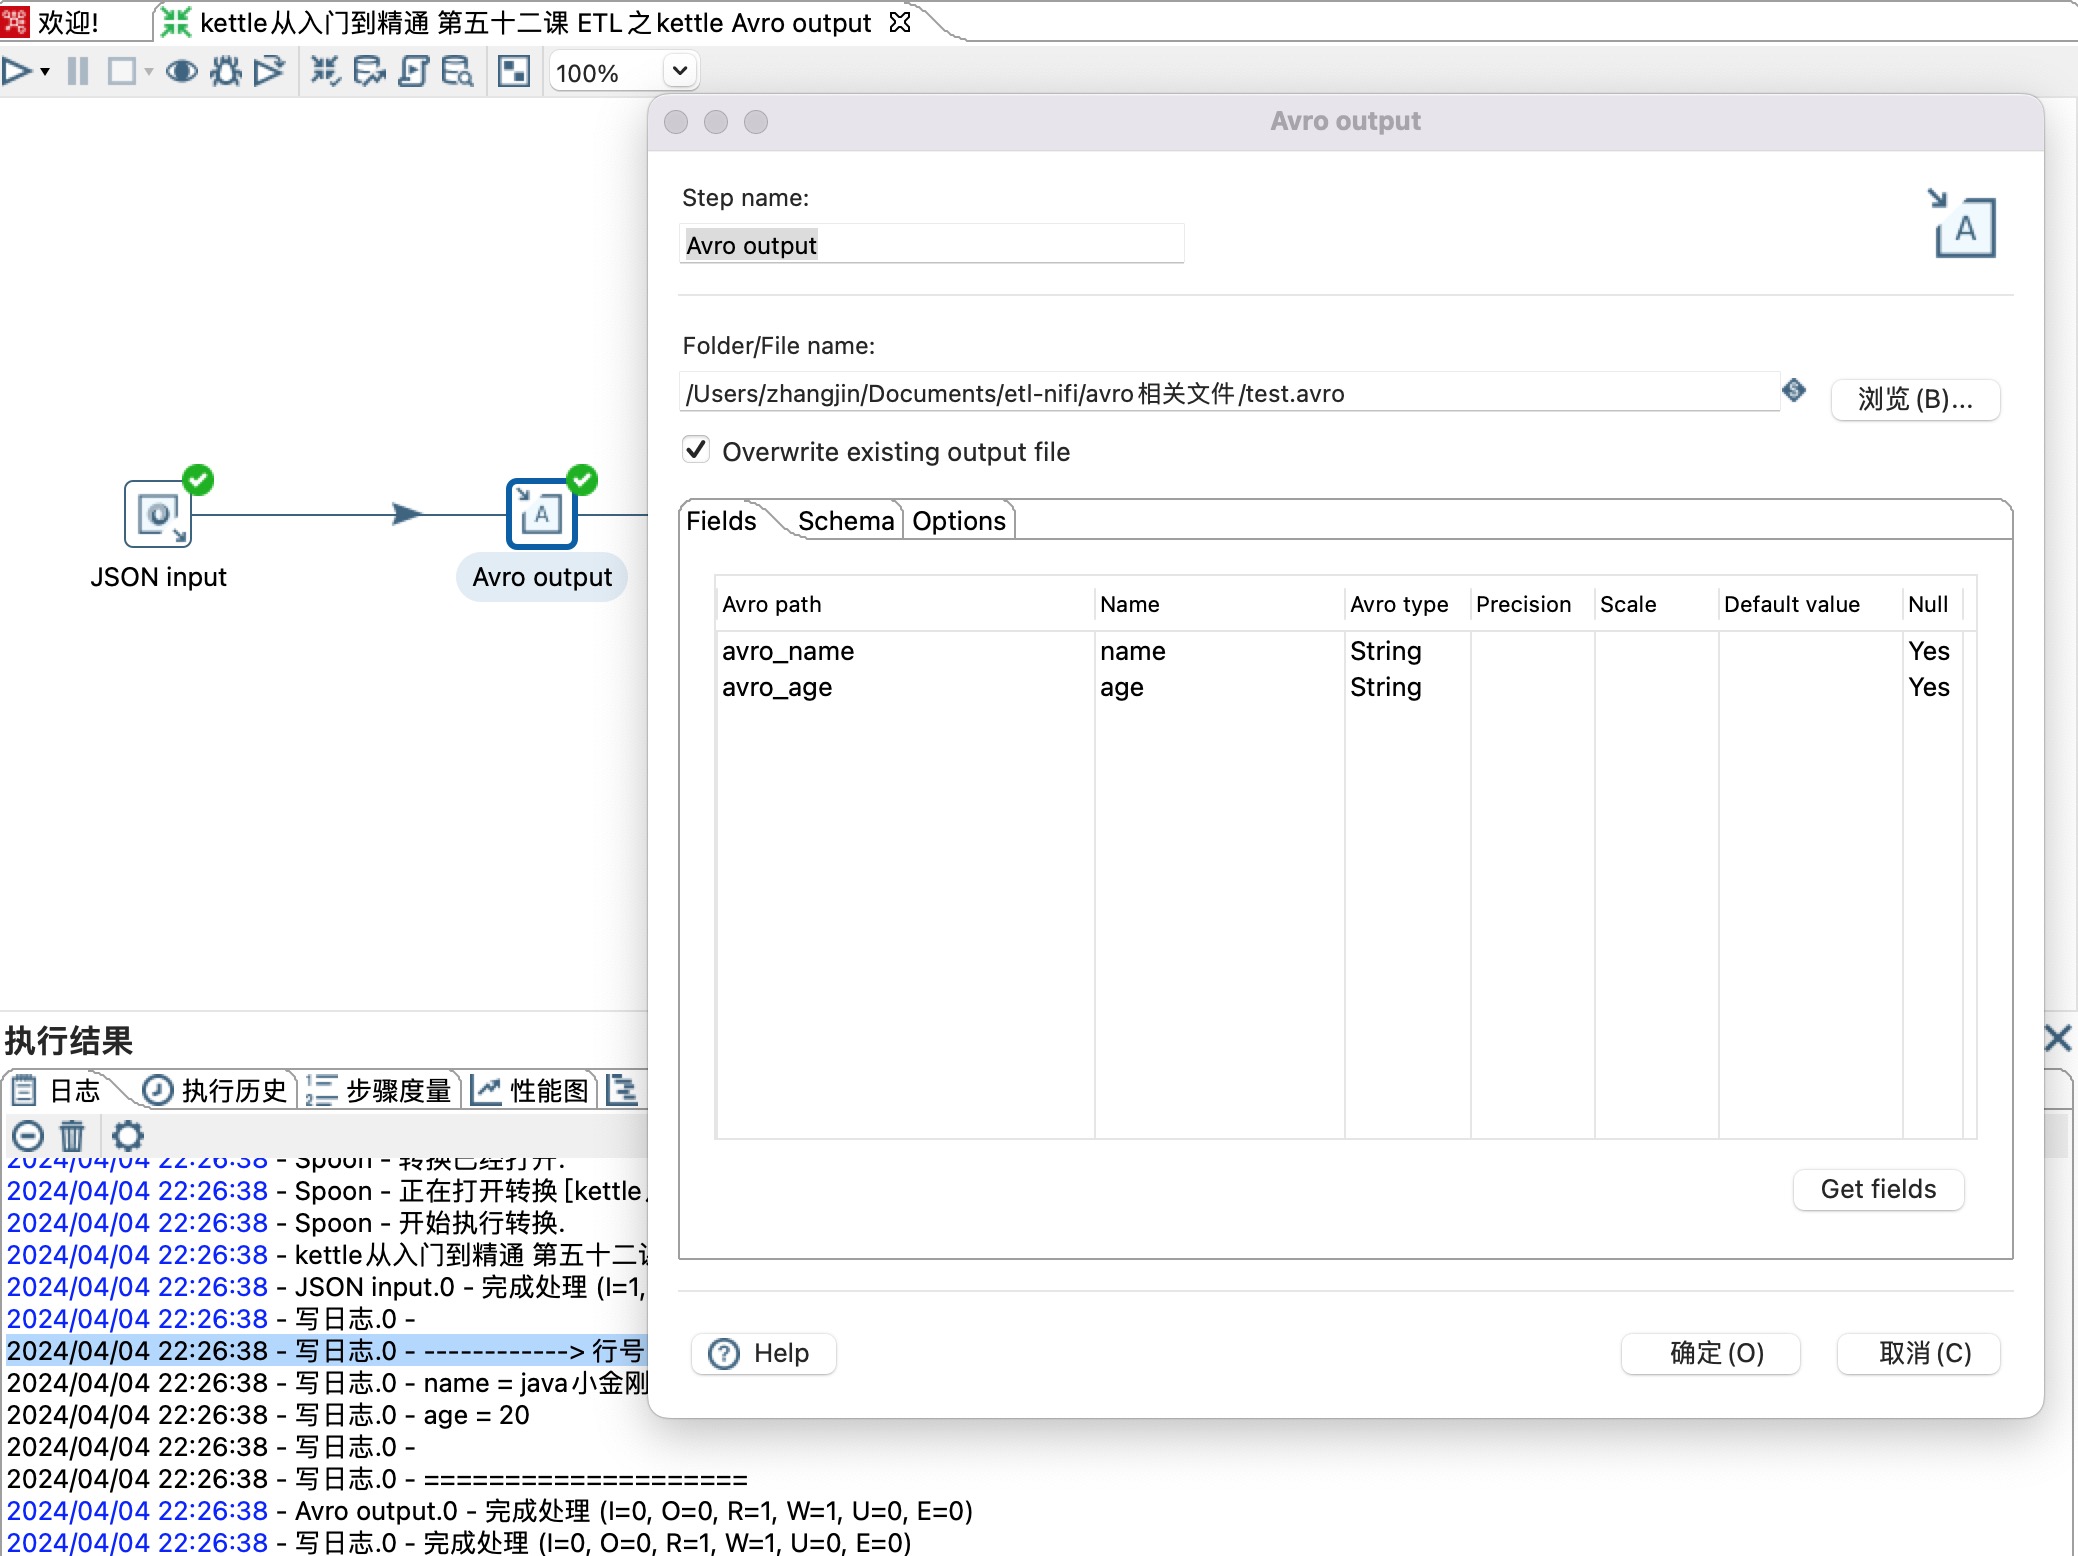The width and height of the screenshot is (2078, 1556).
Task: Verify the transformation with the check icon
Action: [324, 71]
